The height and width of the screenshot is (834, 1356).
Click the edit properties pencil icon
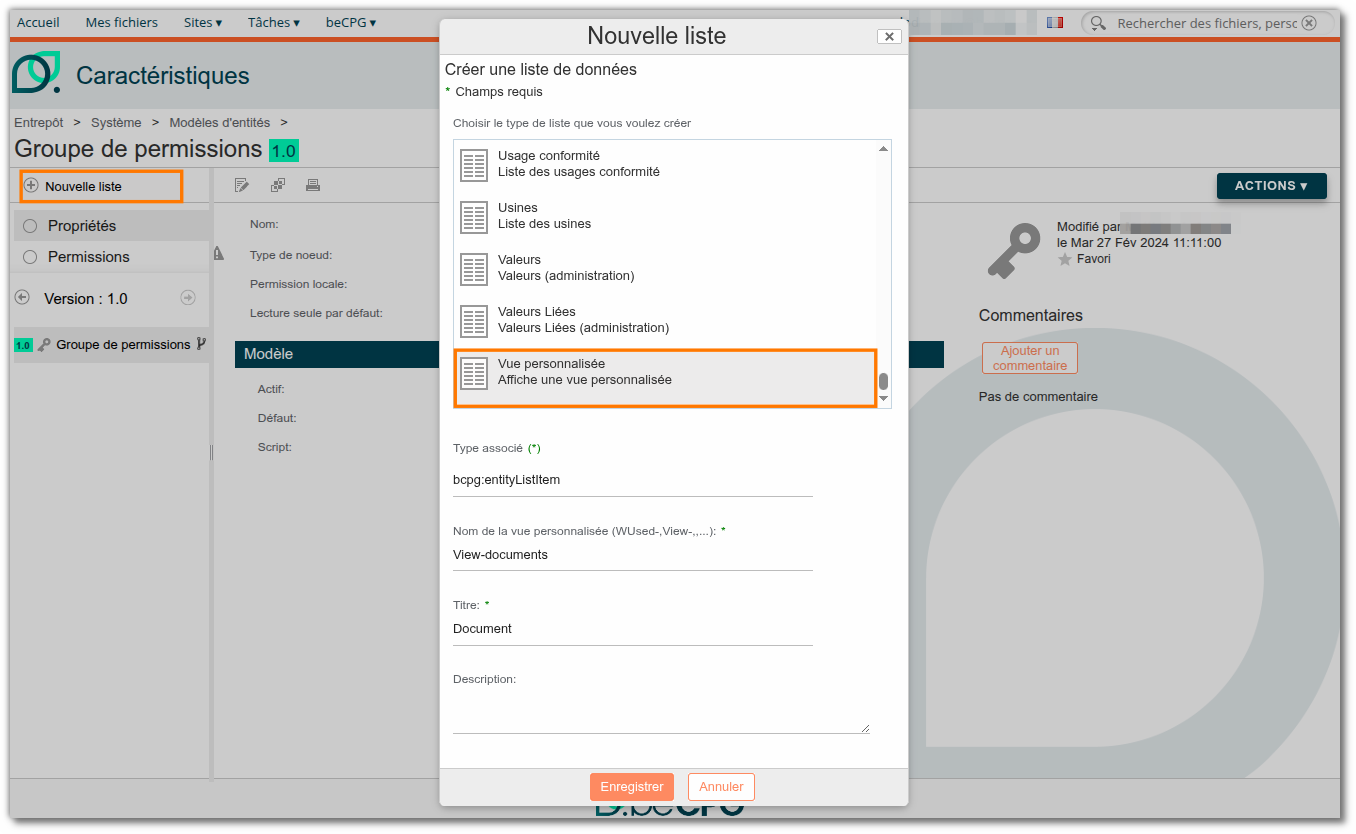coord(241,185)
